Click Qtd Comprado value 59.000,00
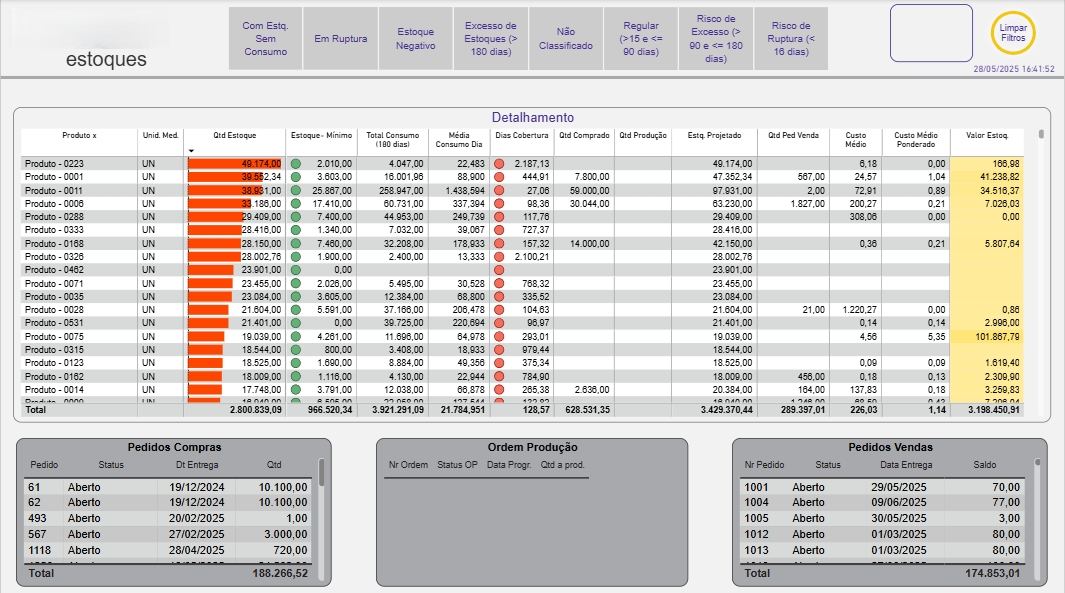 pos(589,190)
